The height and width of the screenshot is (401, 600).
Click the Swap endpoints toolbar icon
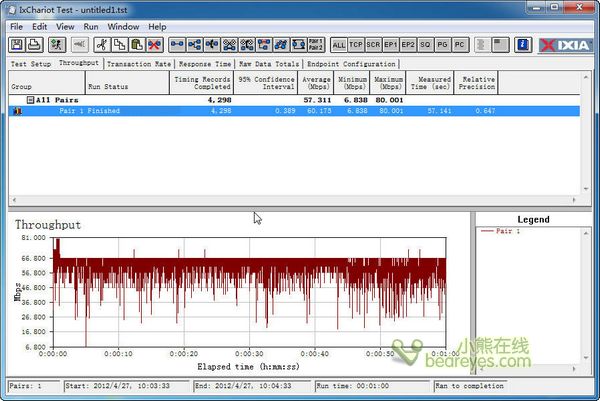pos(298,45)
